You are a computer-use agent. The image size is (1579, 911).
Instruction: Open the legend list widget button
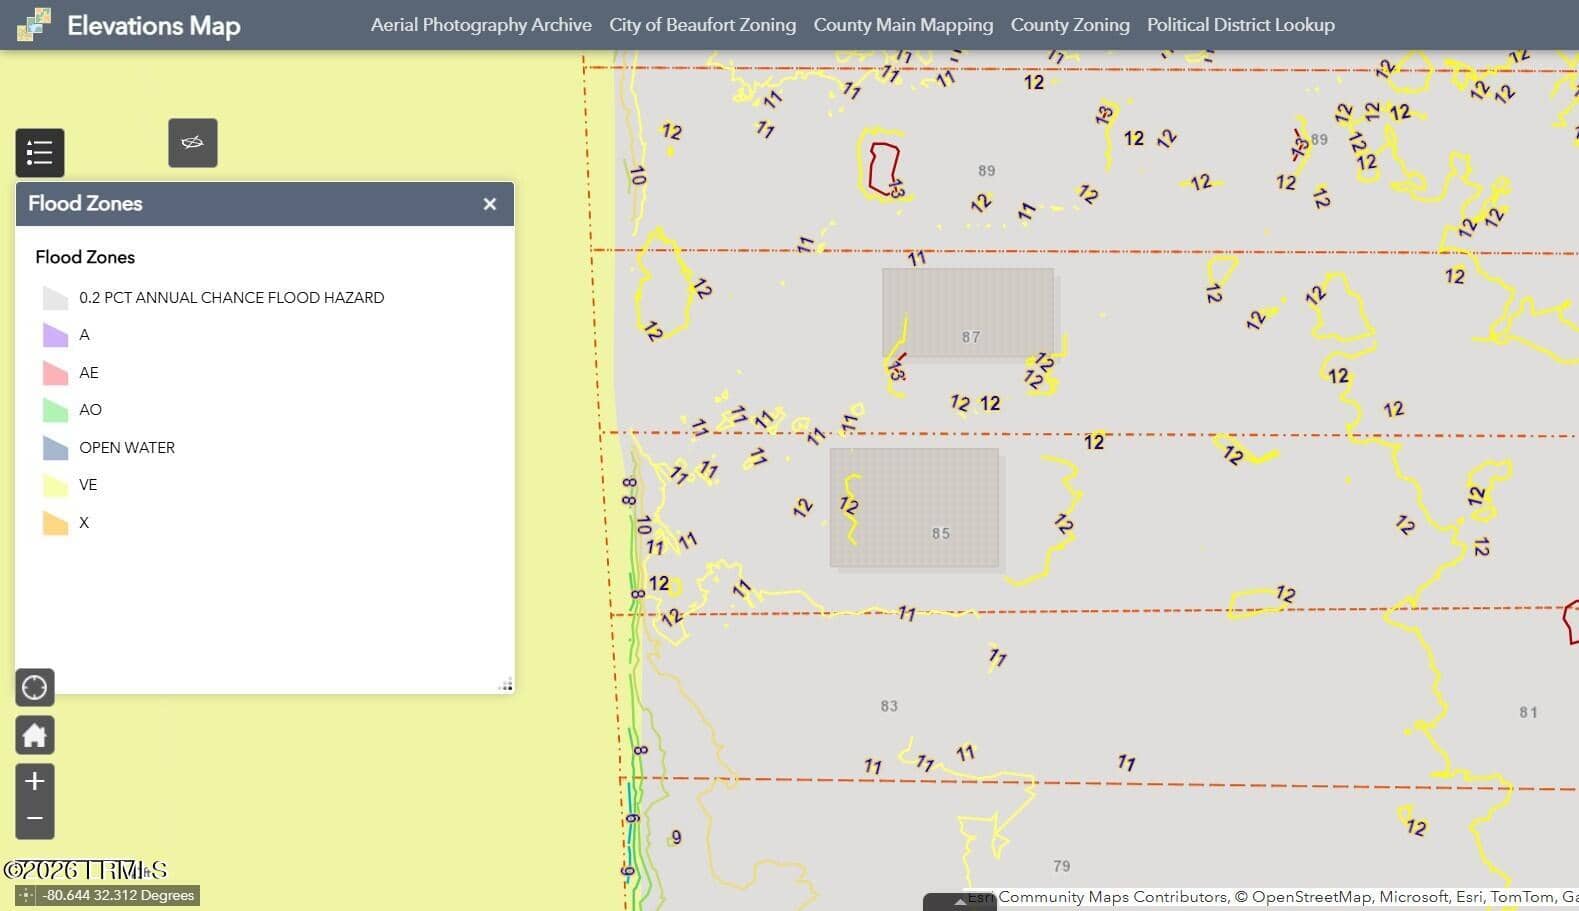coord(40,153)
